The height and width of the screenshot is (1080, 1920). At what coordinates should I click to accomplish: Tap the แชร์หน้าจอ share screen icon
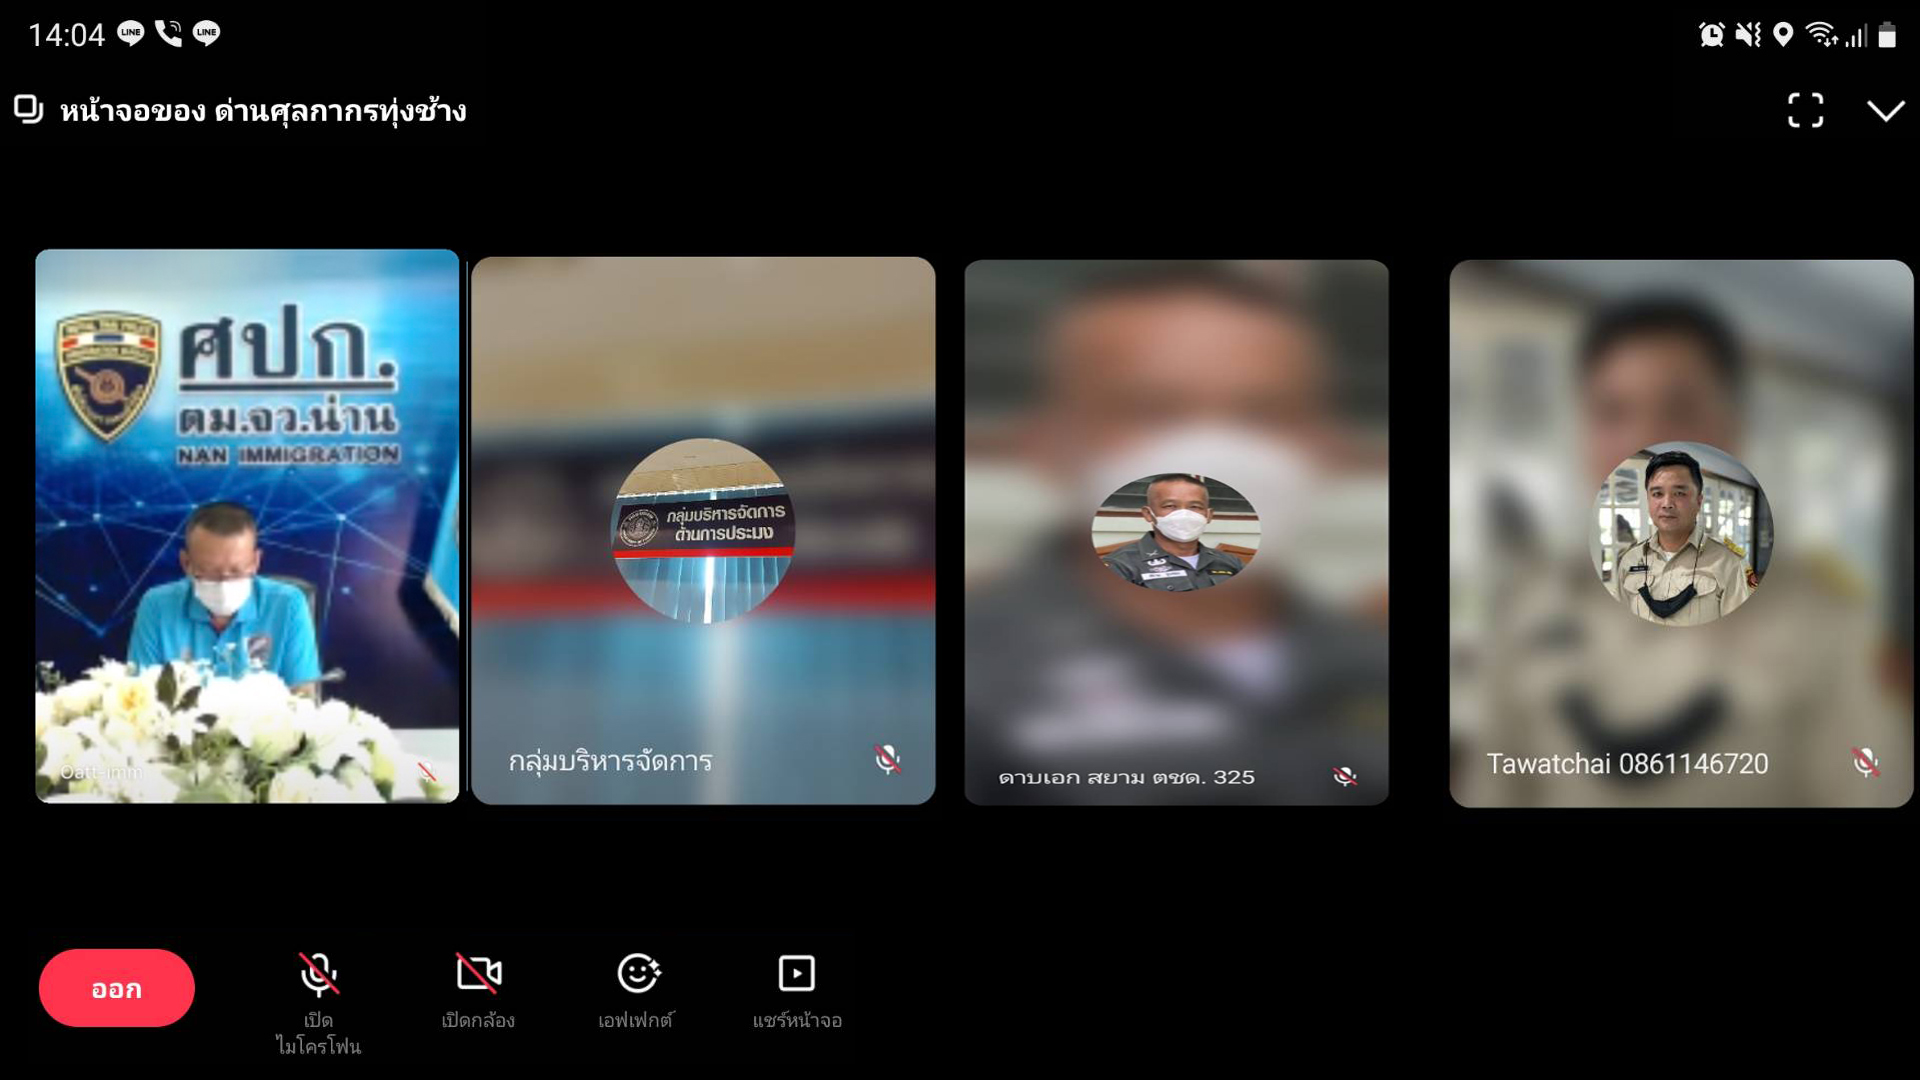pos(797,975)
